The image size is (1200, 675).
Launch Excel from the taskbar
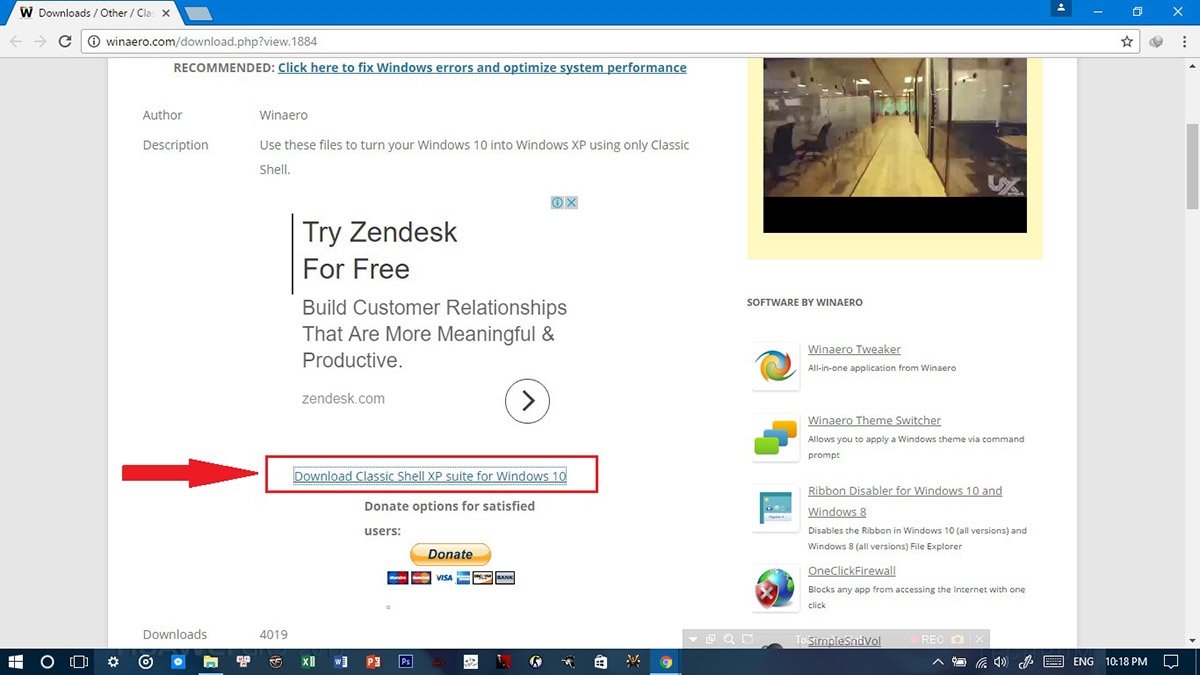point(308,661)
